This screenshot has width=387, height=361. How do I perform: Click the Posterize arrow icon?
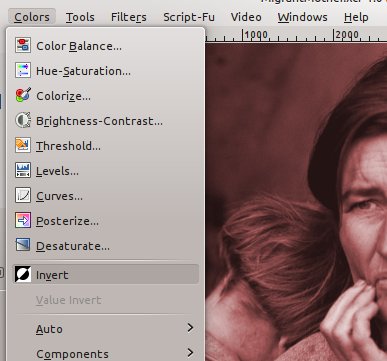click(23, 220)
